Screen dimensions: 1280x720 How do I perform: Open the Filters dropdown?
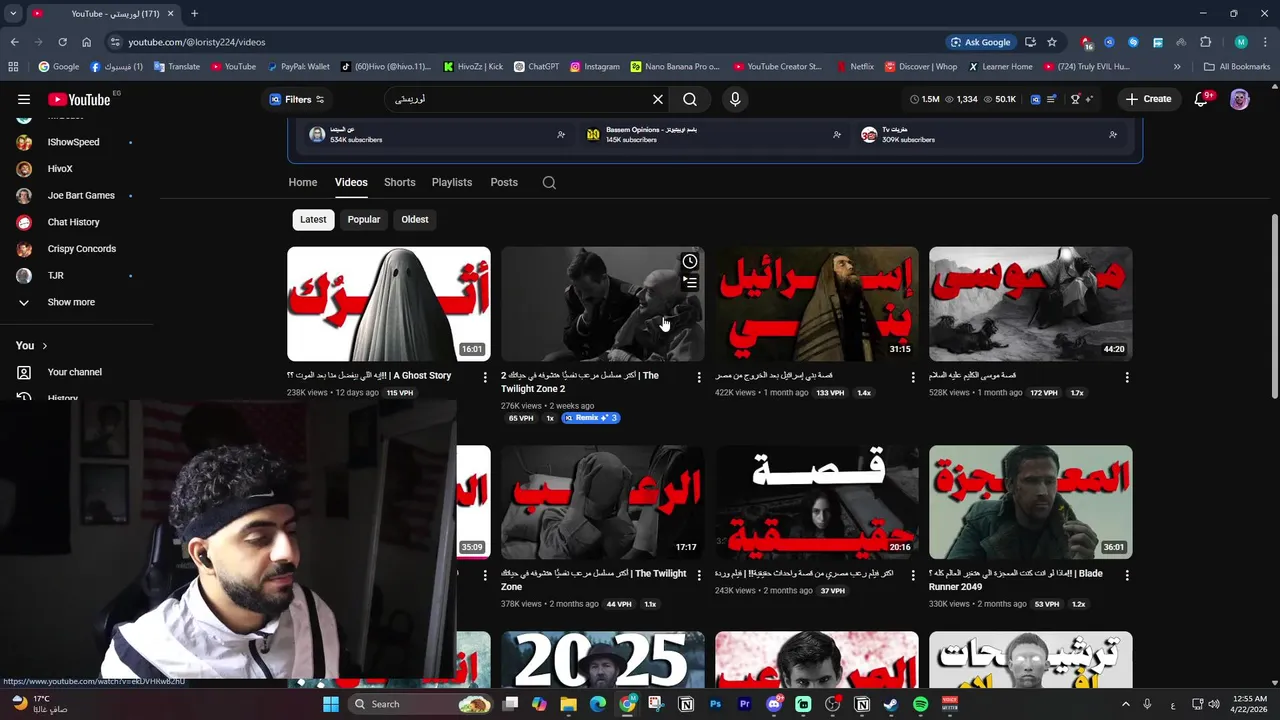click(297, 99)
